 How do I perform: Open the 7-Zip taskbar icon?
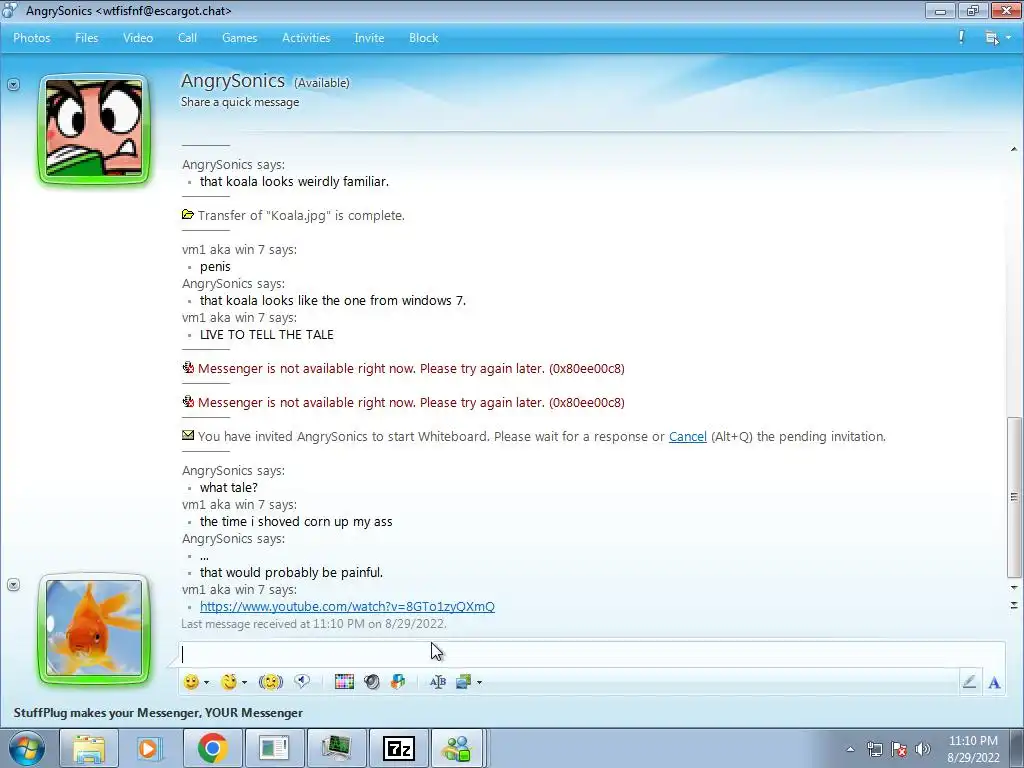[x=398, y=748]
